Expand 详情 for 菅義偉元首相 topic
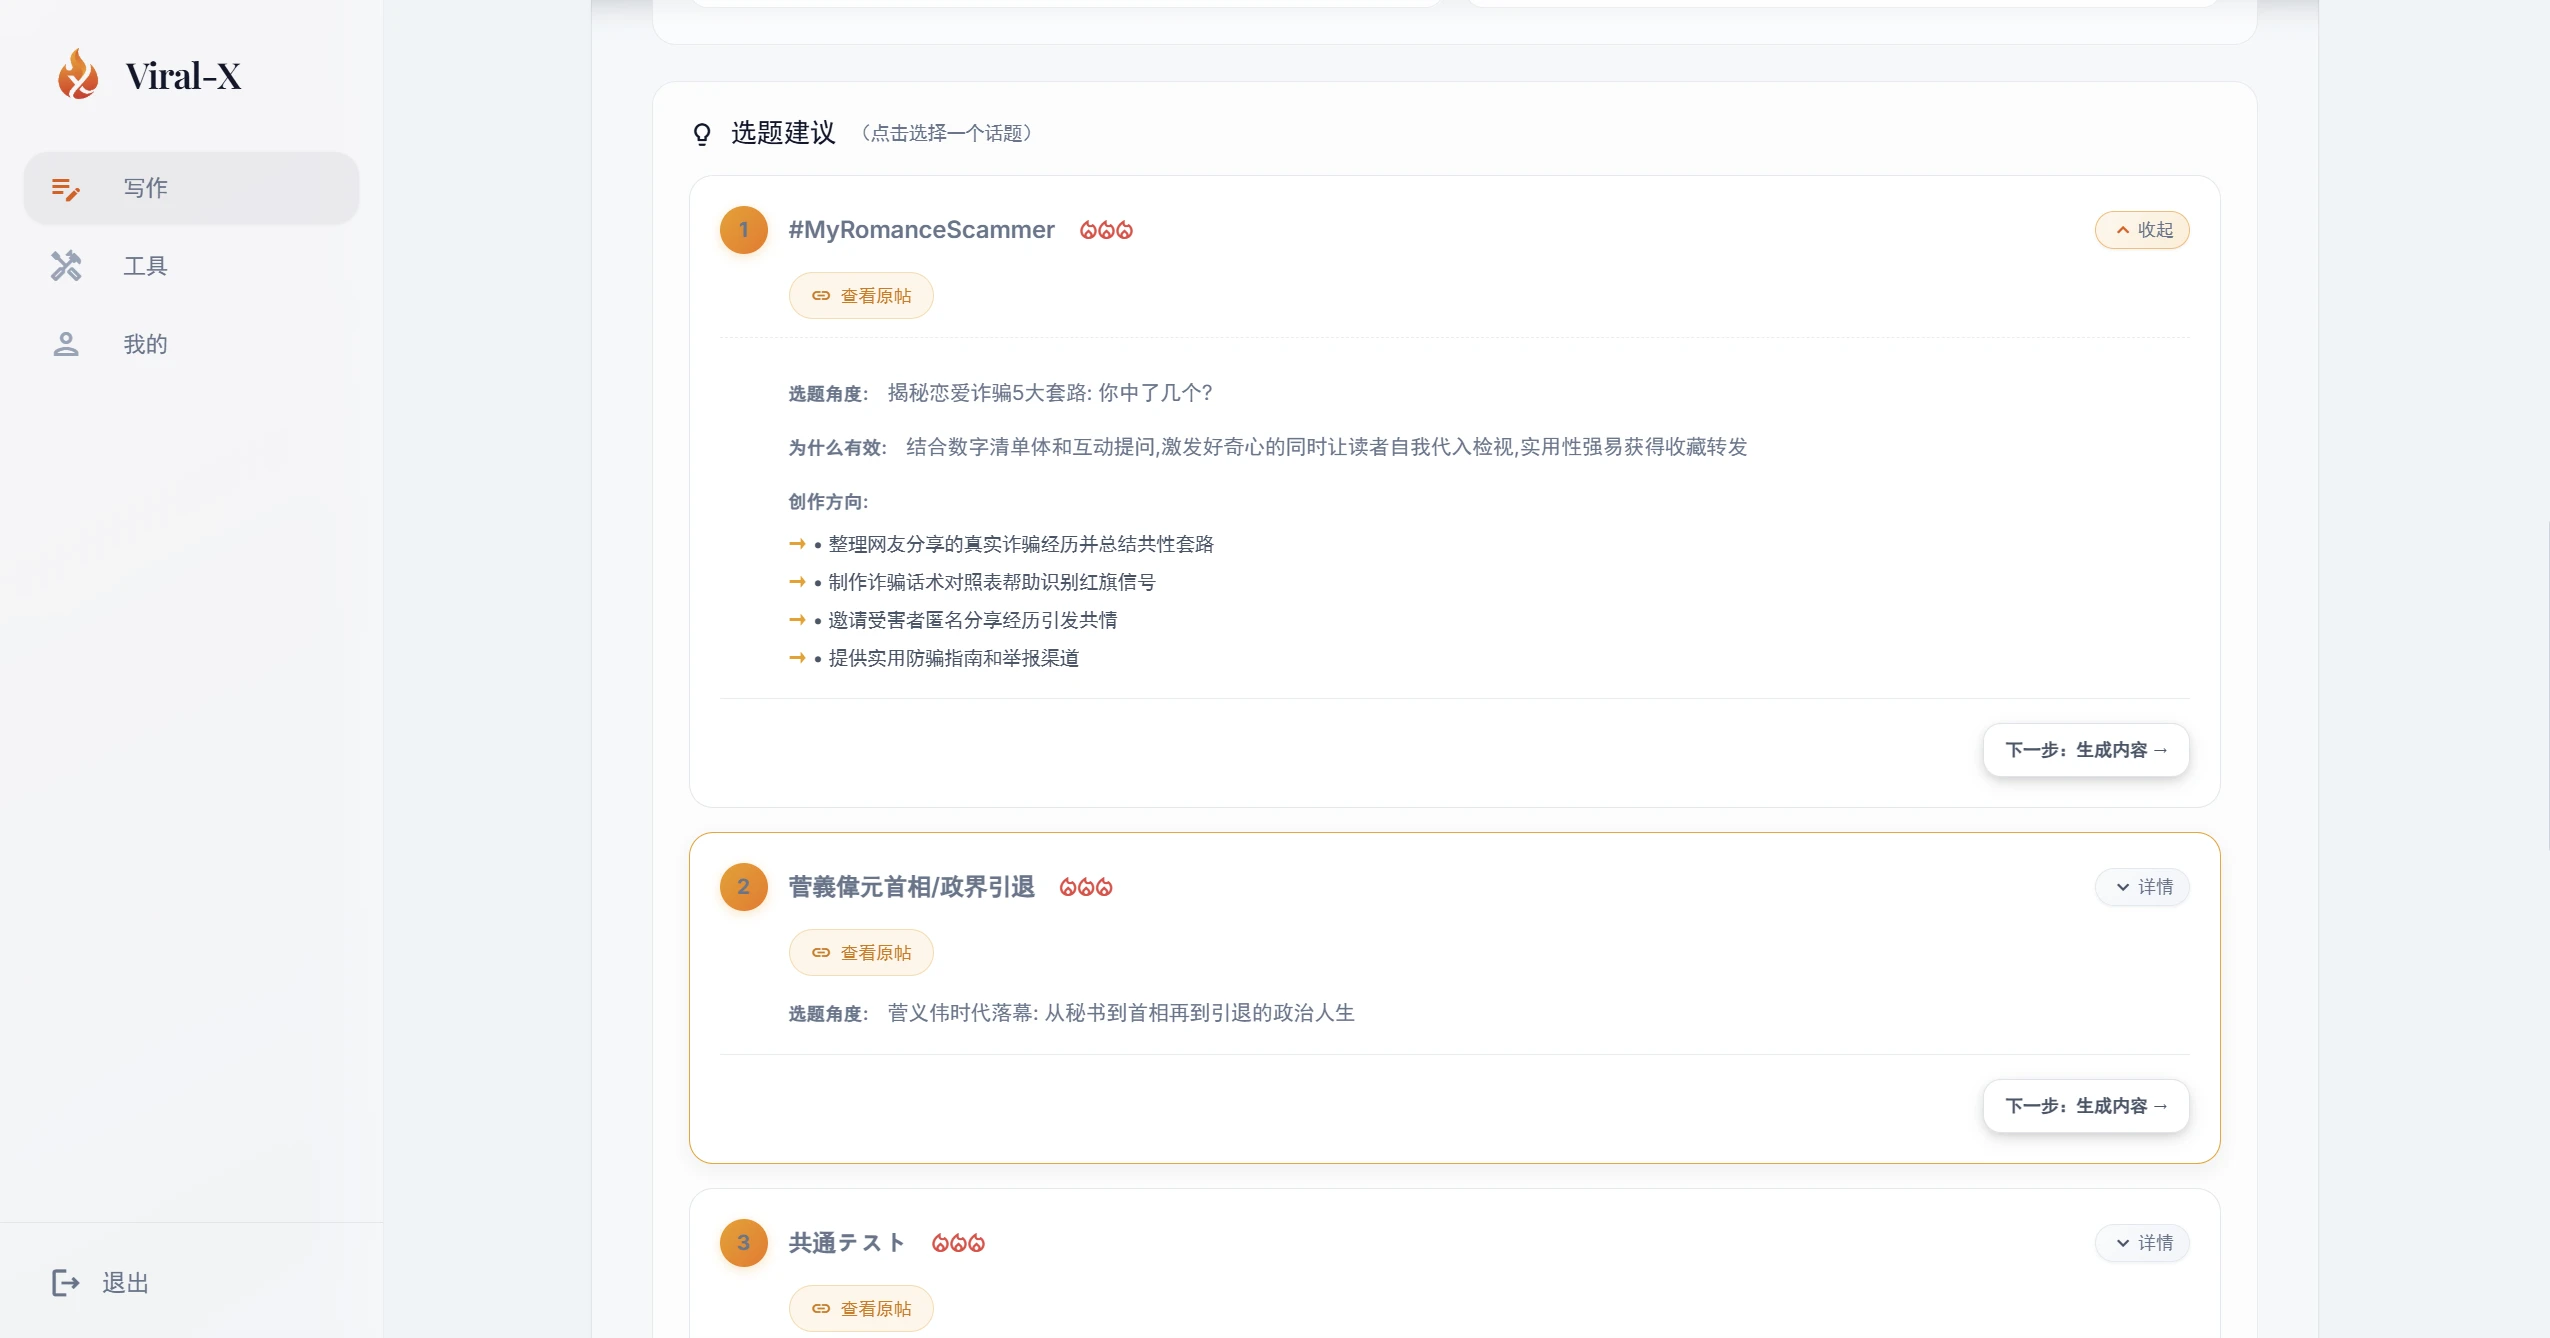 2142,887
